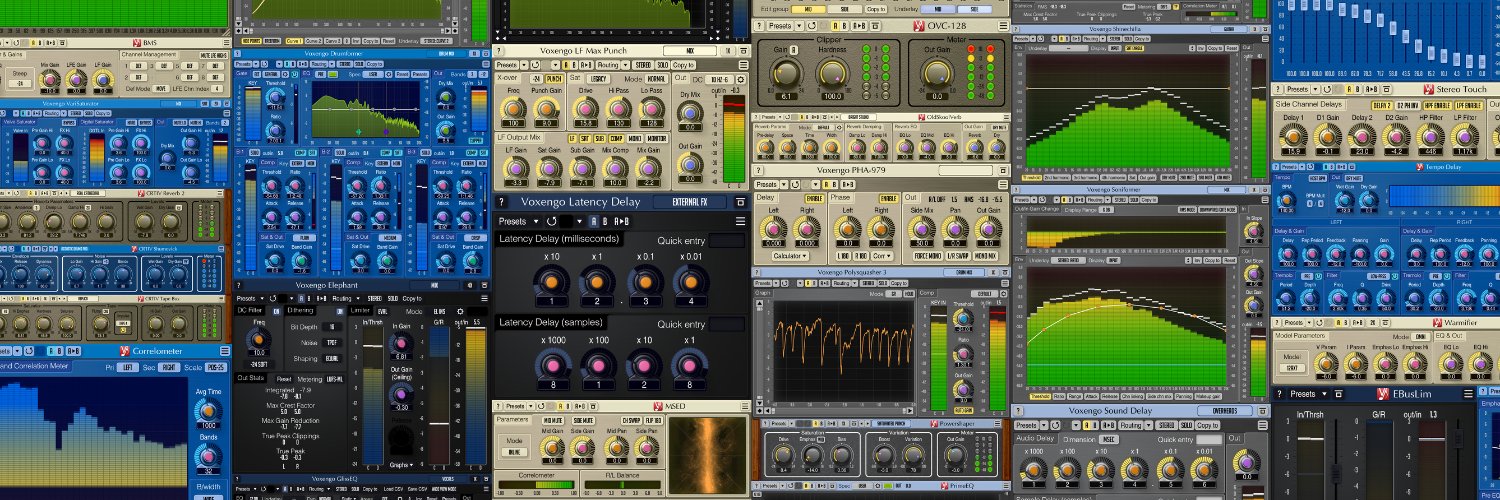
Task: Adjust x10 milliseconds knob in Latency Delay
Action: pyautogui.click(x=551, y=280)
